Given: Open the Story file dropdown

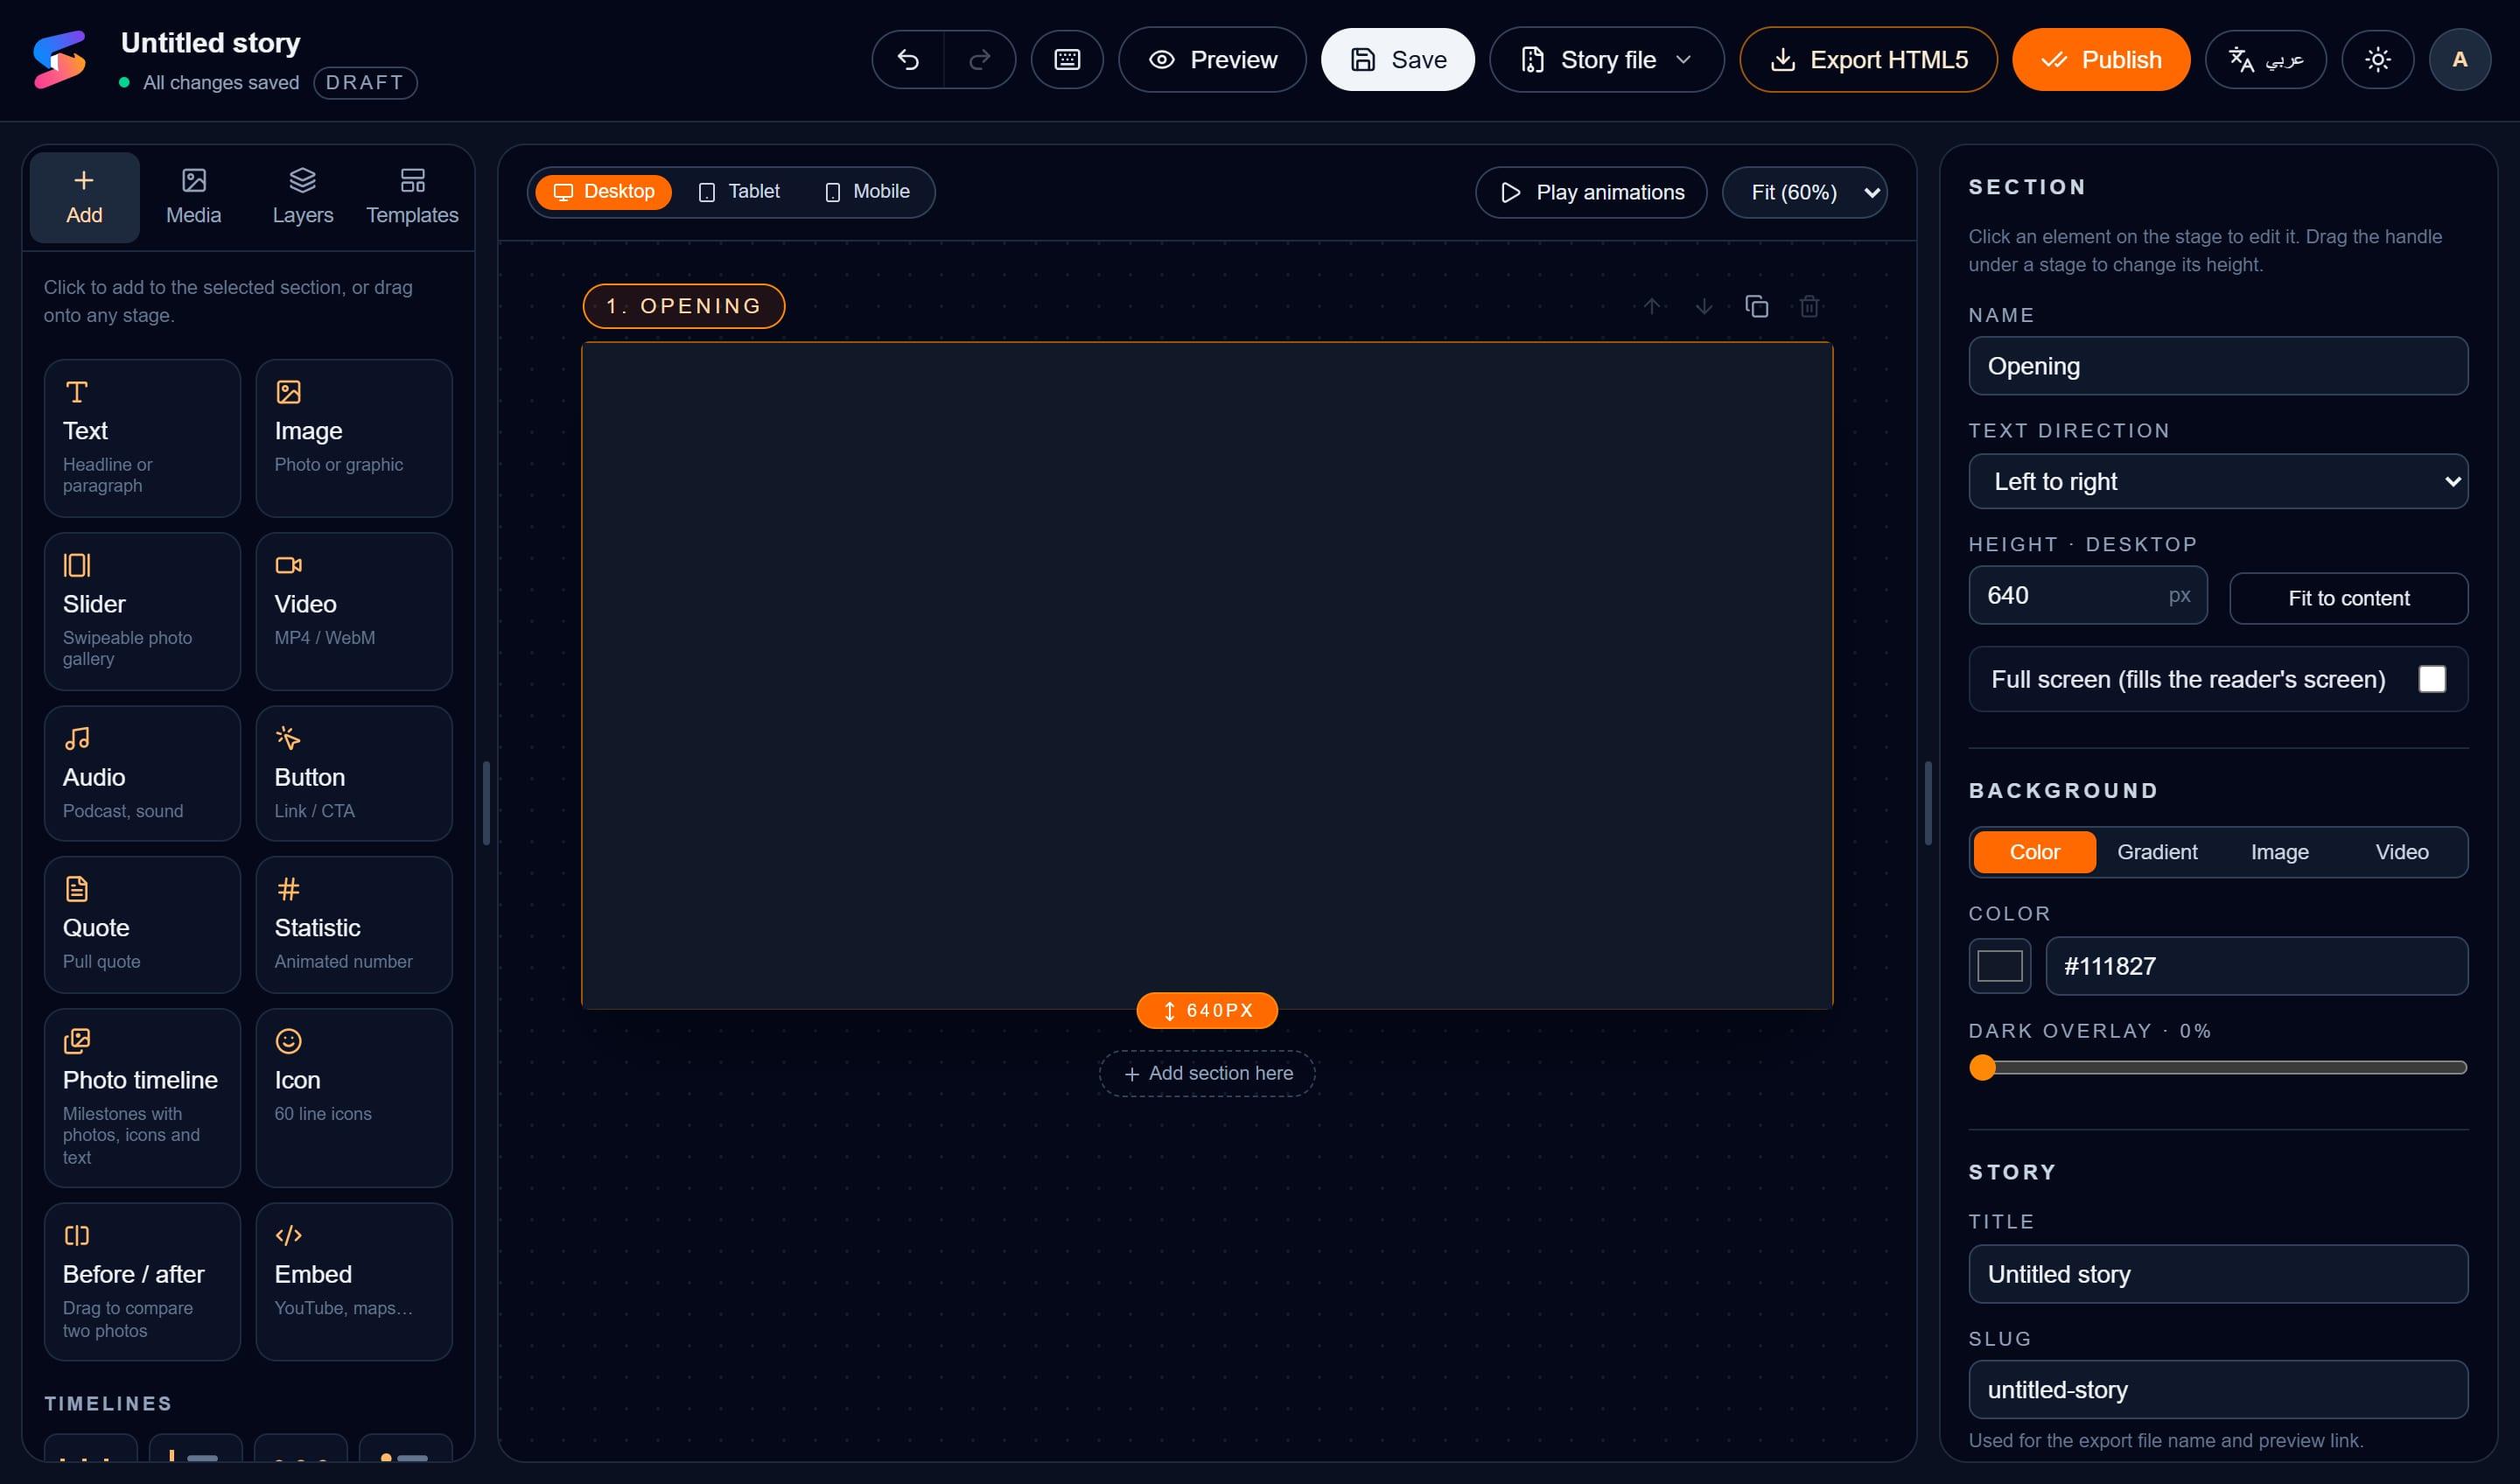Looking at the screenshot, I should click(x=1606, y=60).
